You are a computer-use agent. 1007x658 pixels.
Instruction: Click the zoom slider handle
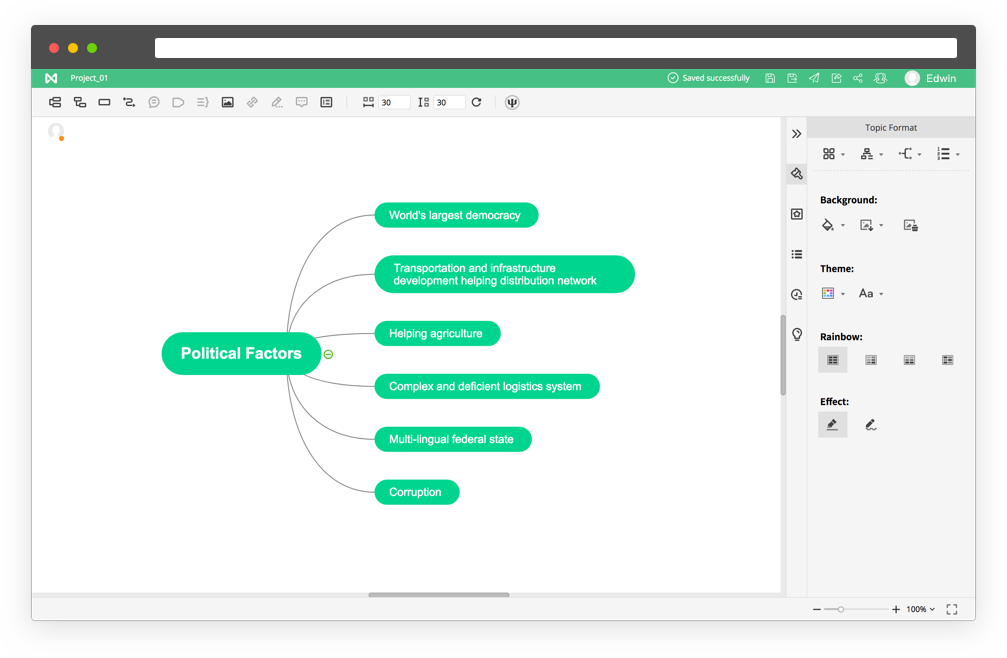(841, 609)
